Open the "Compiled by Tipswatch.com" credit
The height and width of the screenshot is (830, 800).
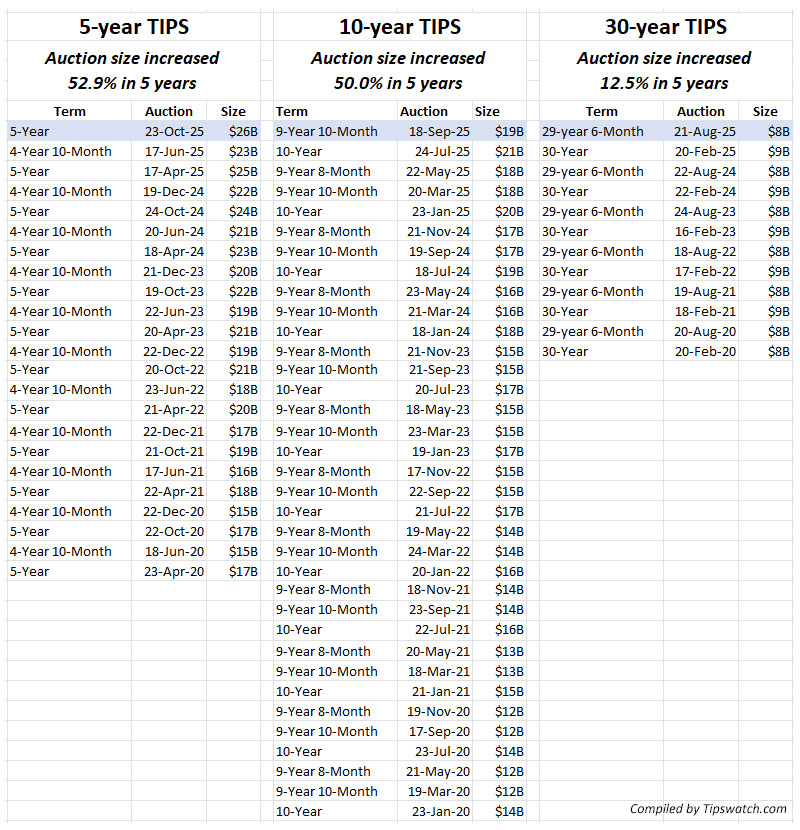coord(708,809)
